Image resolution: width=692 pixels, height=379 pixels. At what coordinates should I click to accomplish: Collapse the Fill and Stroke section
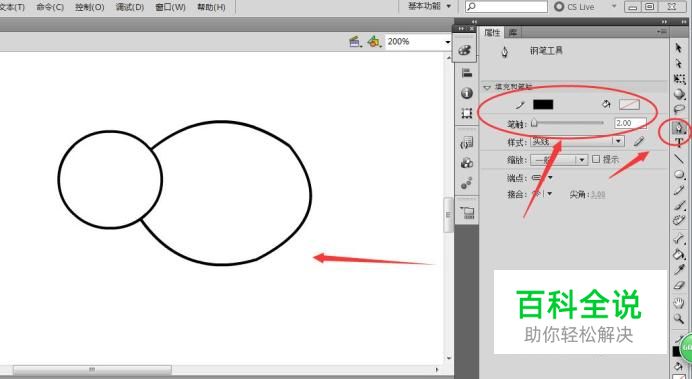[x=487, y=87]
